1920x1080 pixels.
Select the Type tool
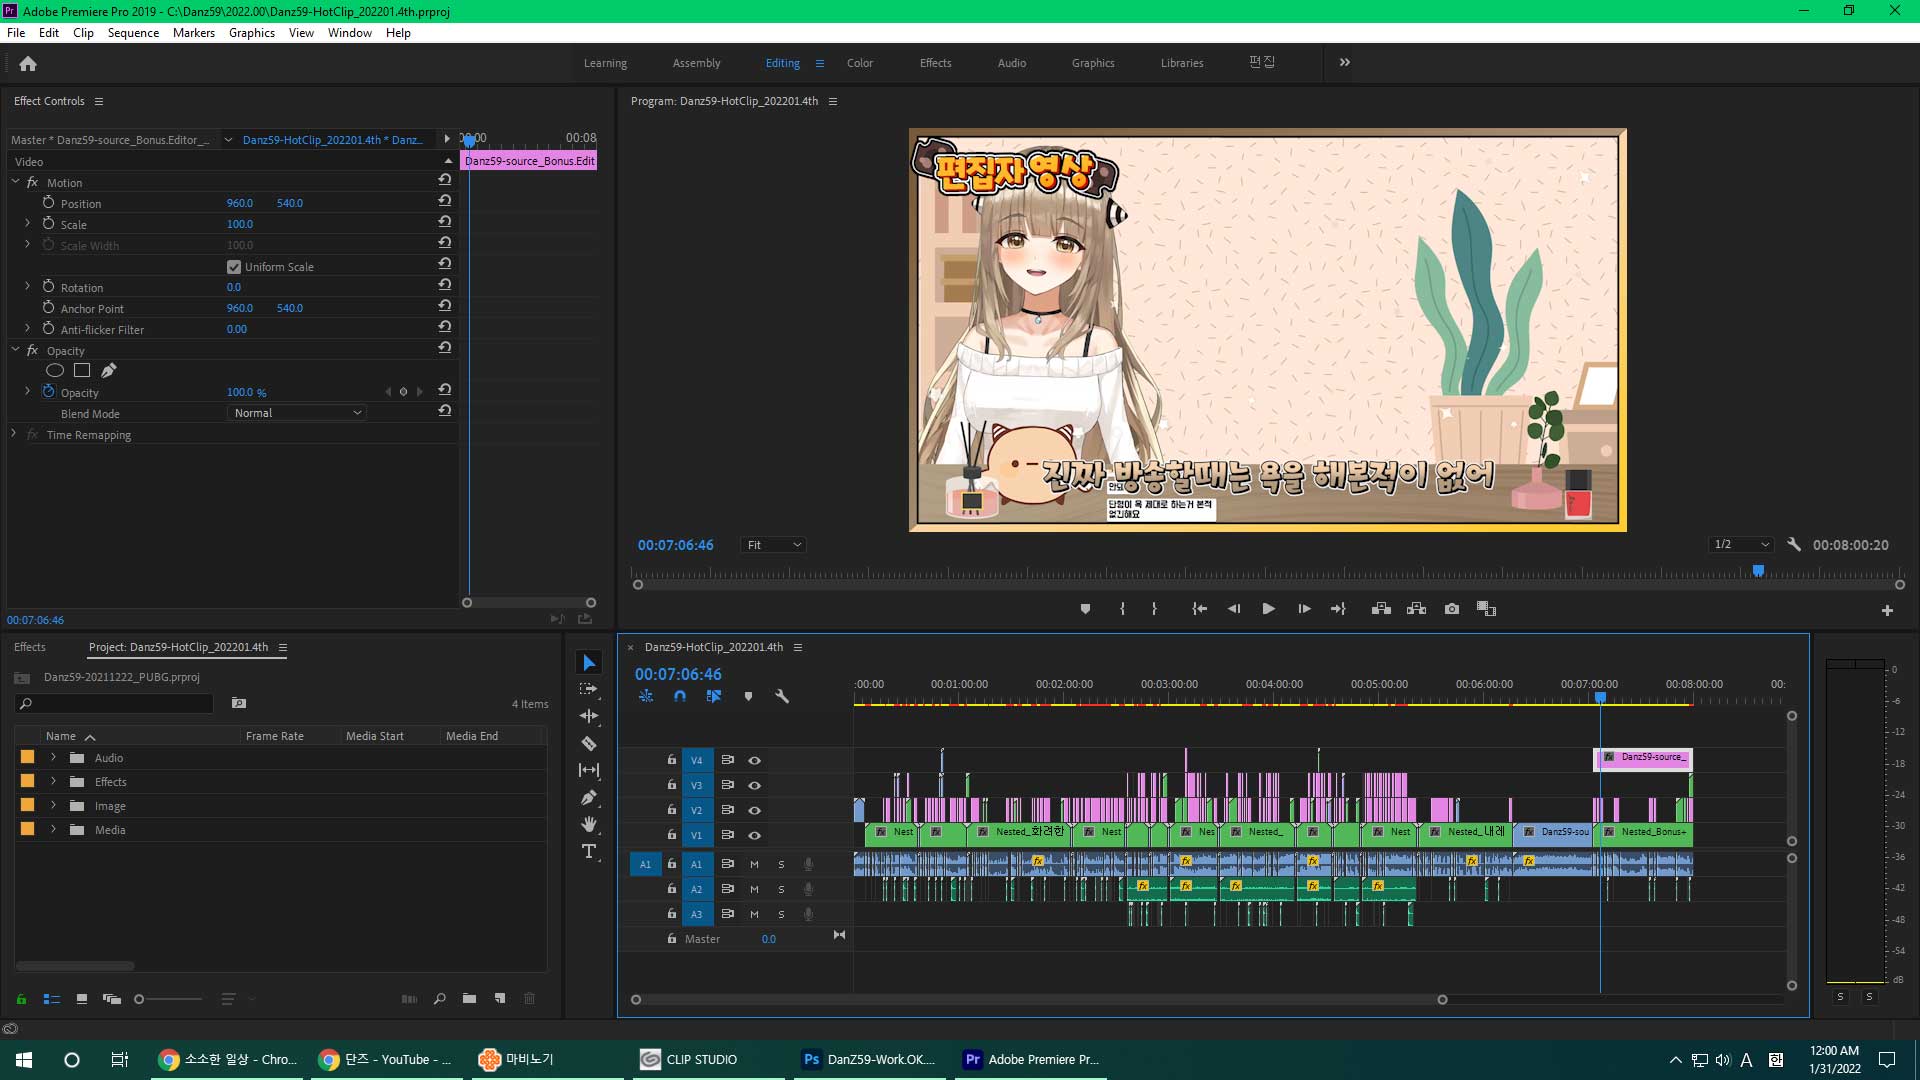tap(589, 851)
